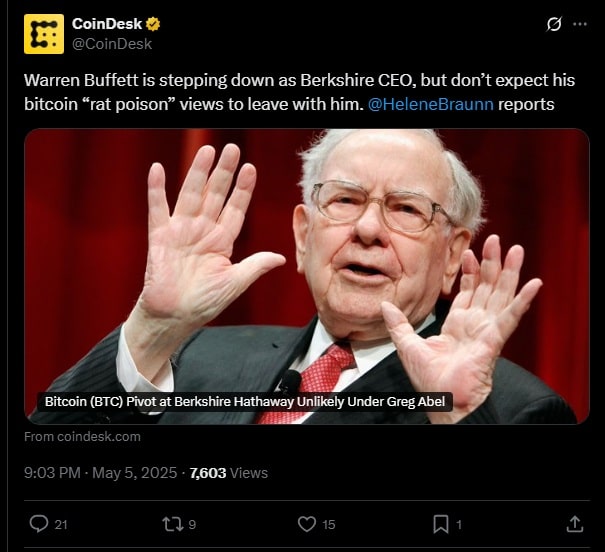Share the post with upload arrow icon
Viewport: 605px width, 552px height.
pyautogui.click(x=575, y=524)
